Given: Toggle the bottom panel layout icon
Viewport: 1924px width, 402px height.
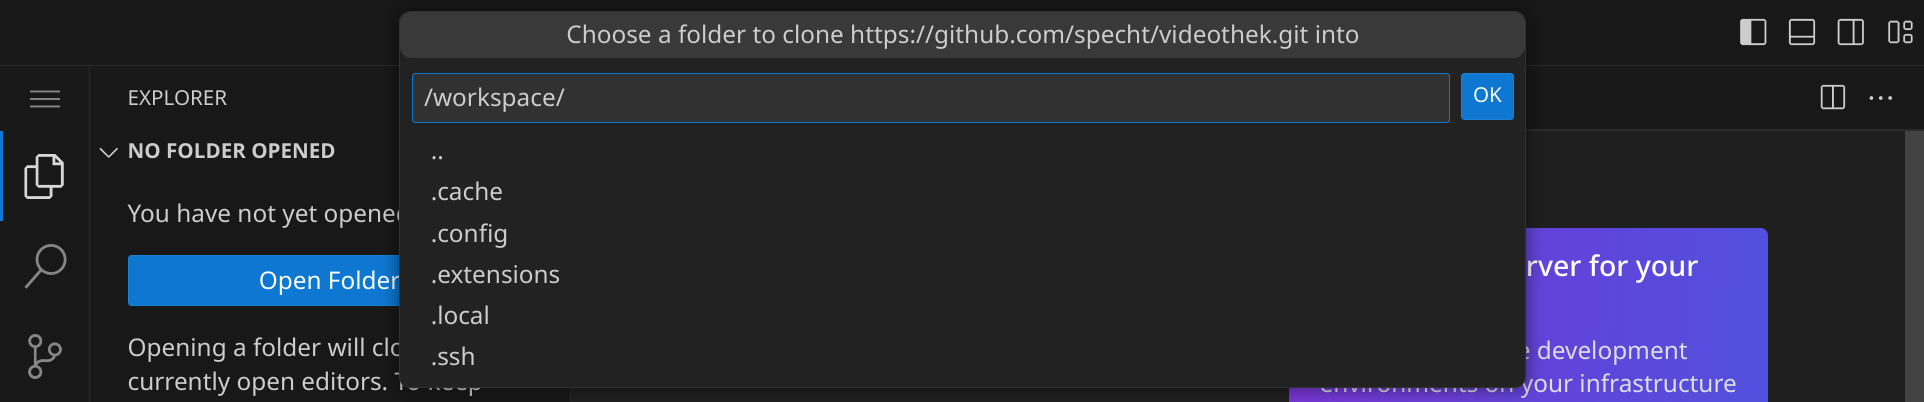Looking at the screenshot, I should 1802,33.
